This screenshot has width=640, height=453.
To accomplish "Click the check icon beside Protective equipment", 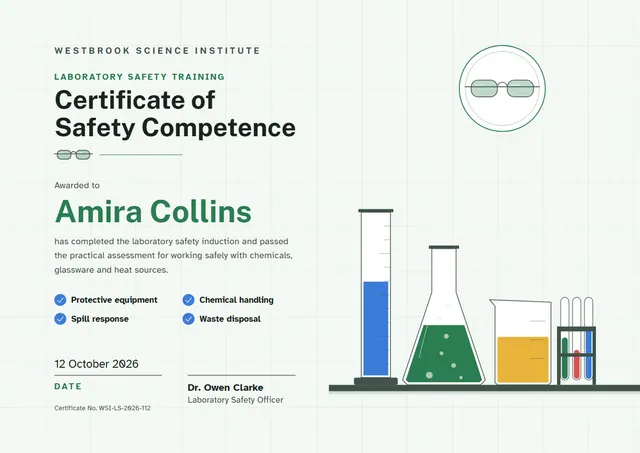I will 60,300.
